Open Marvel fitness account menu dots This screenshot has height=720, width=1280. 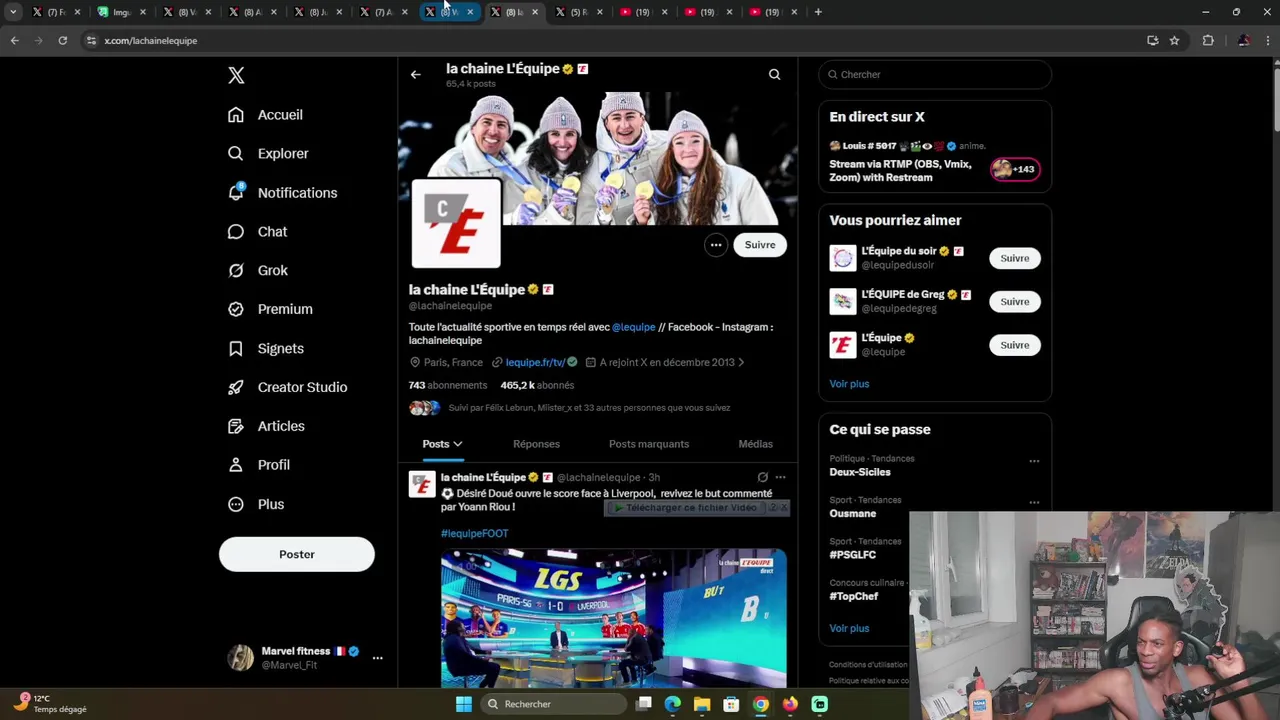click(377, 658)
